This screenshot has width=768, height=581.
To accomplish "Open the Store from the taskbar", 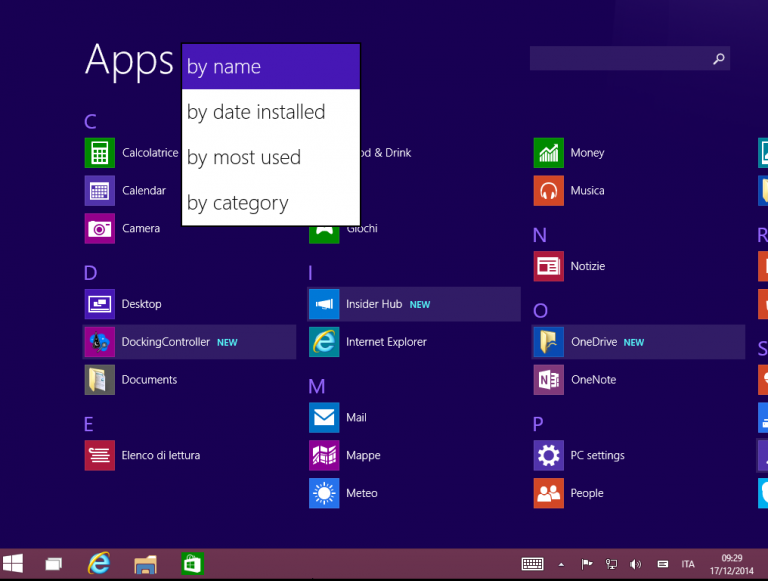I will [192, 564].
